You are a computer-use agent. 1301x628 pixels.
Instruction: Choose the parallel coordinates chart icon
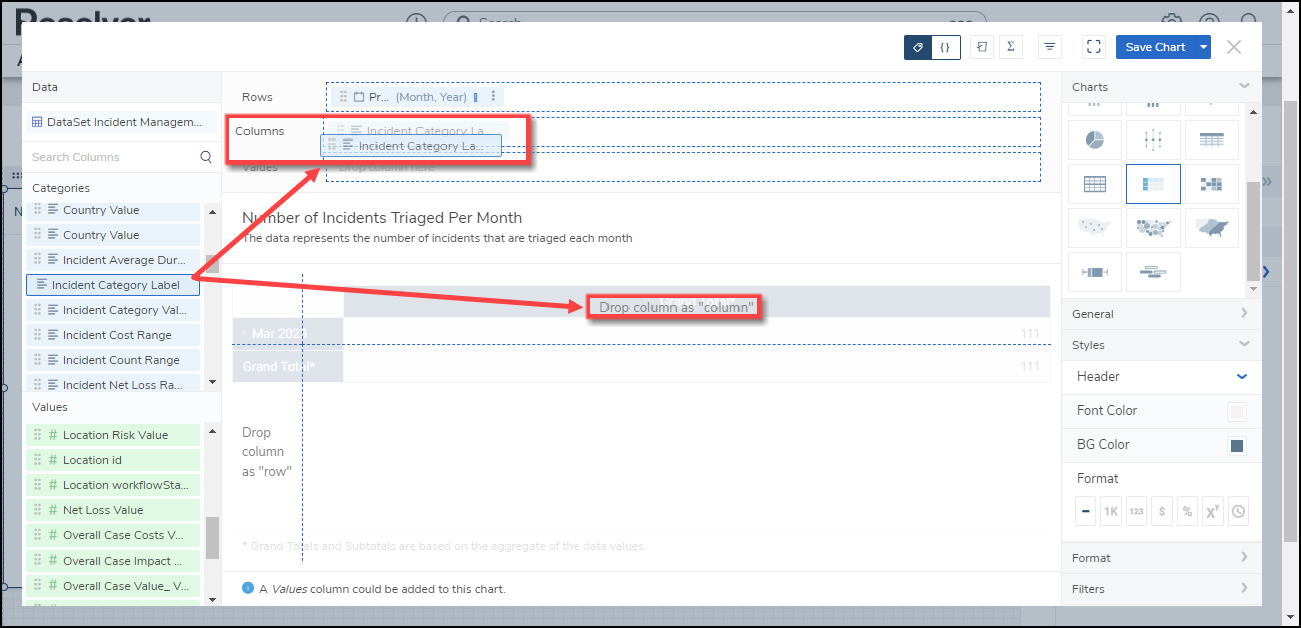[1153, 140]
